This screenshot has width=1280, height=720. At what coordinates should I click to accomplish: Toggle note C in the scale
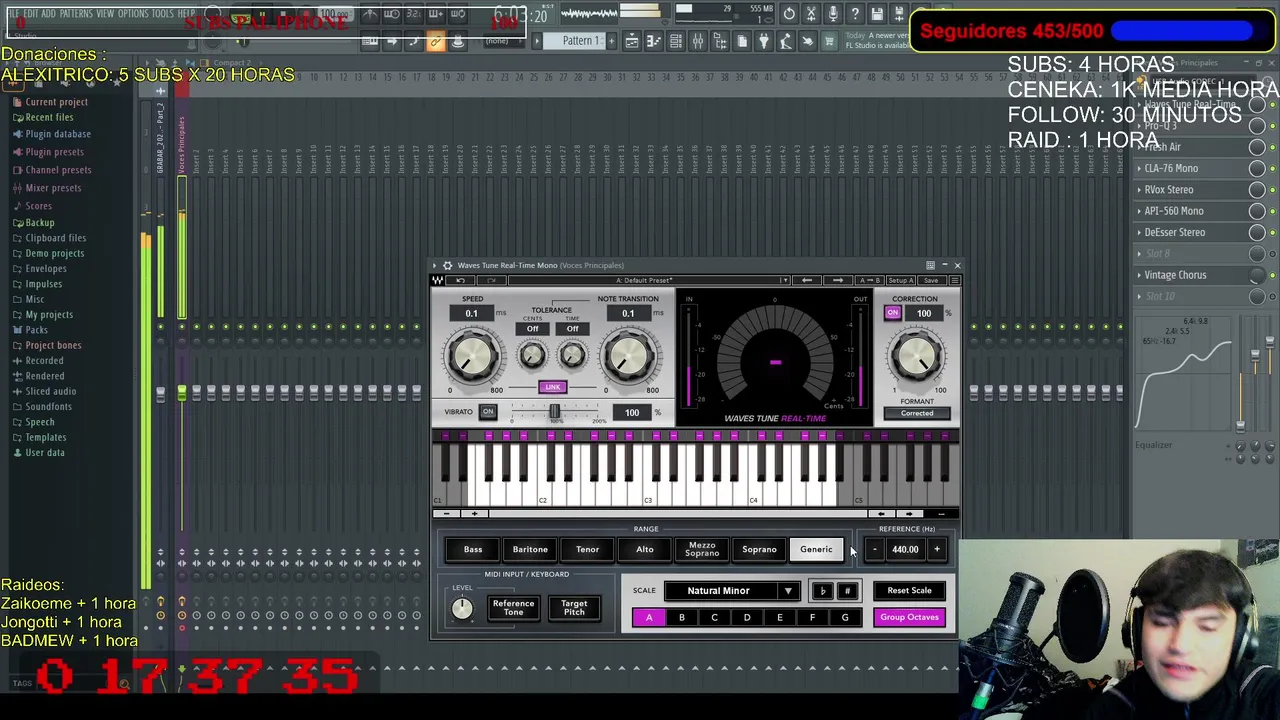(714, 618)
